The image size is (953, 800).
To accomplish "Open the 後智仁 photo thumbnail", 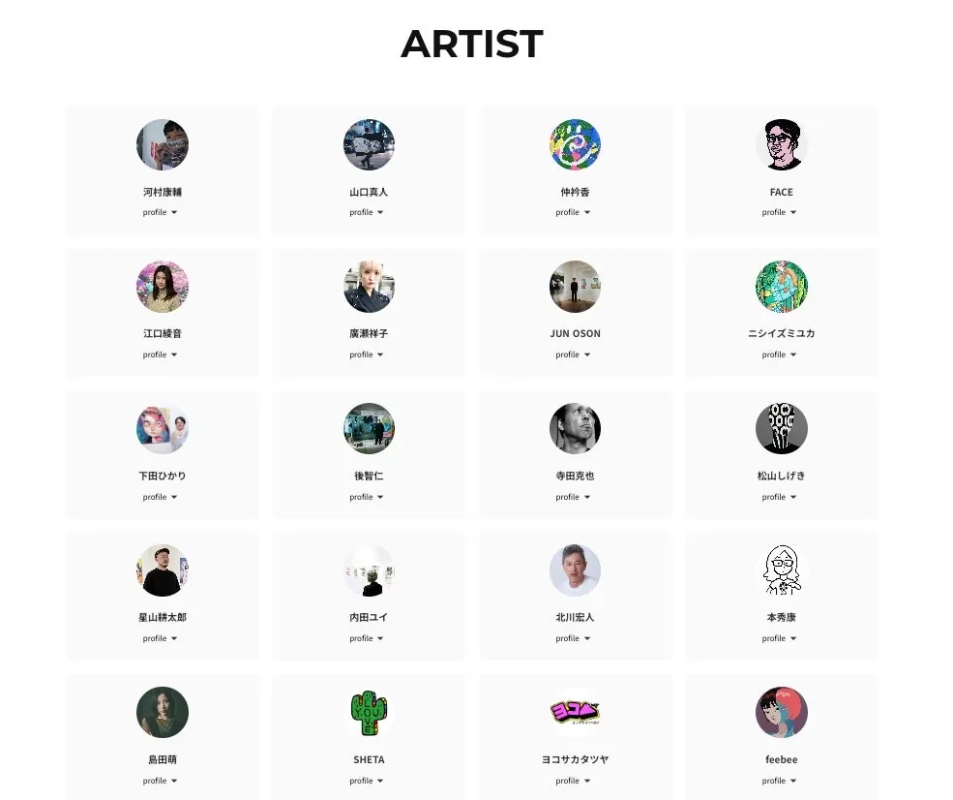I will pos(368,429).
